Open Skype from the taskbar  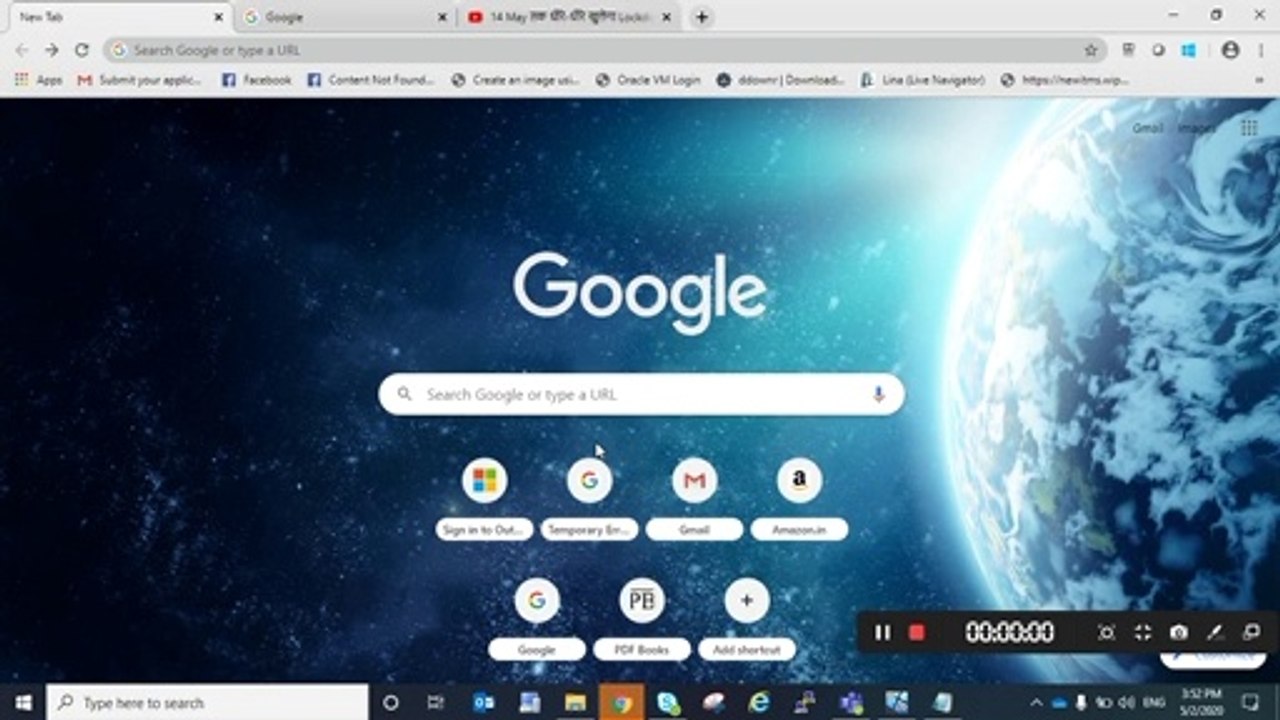click(x=668, y=702)
